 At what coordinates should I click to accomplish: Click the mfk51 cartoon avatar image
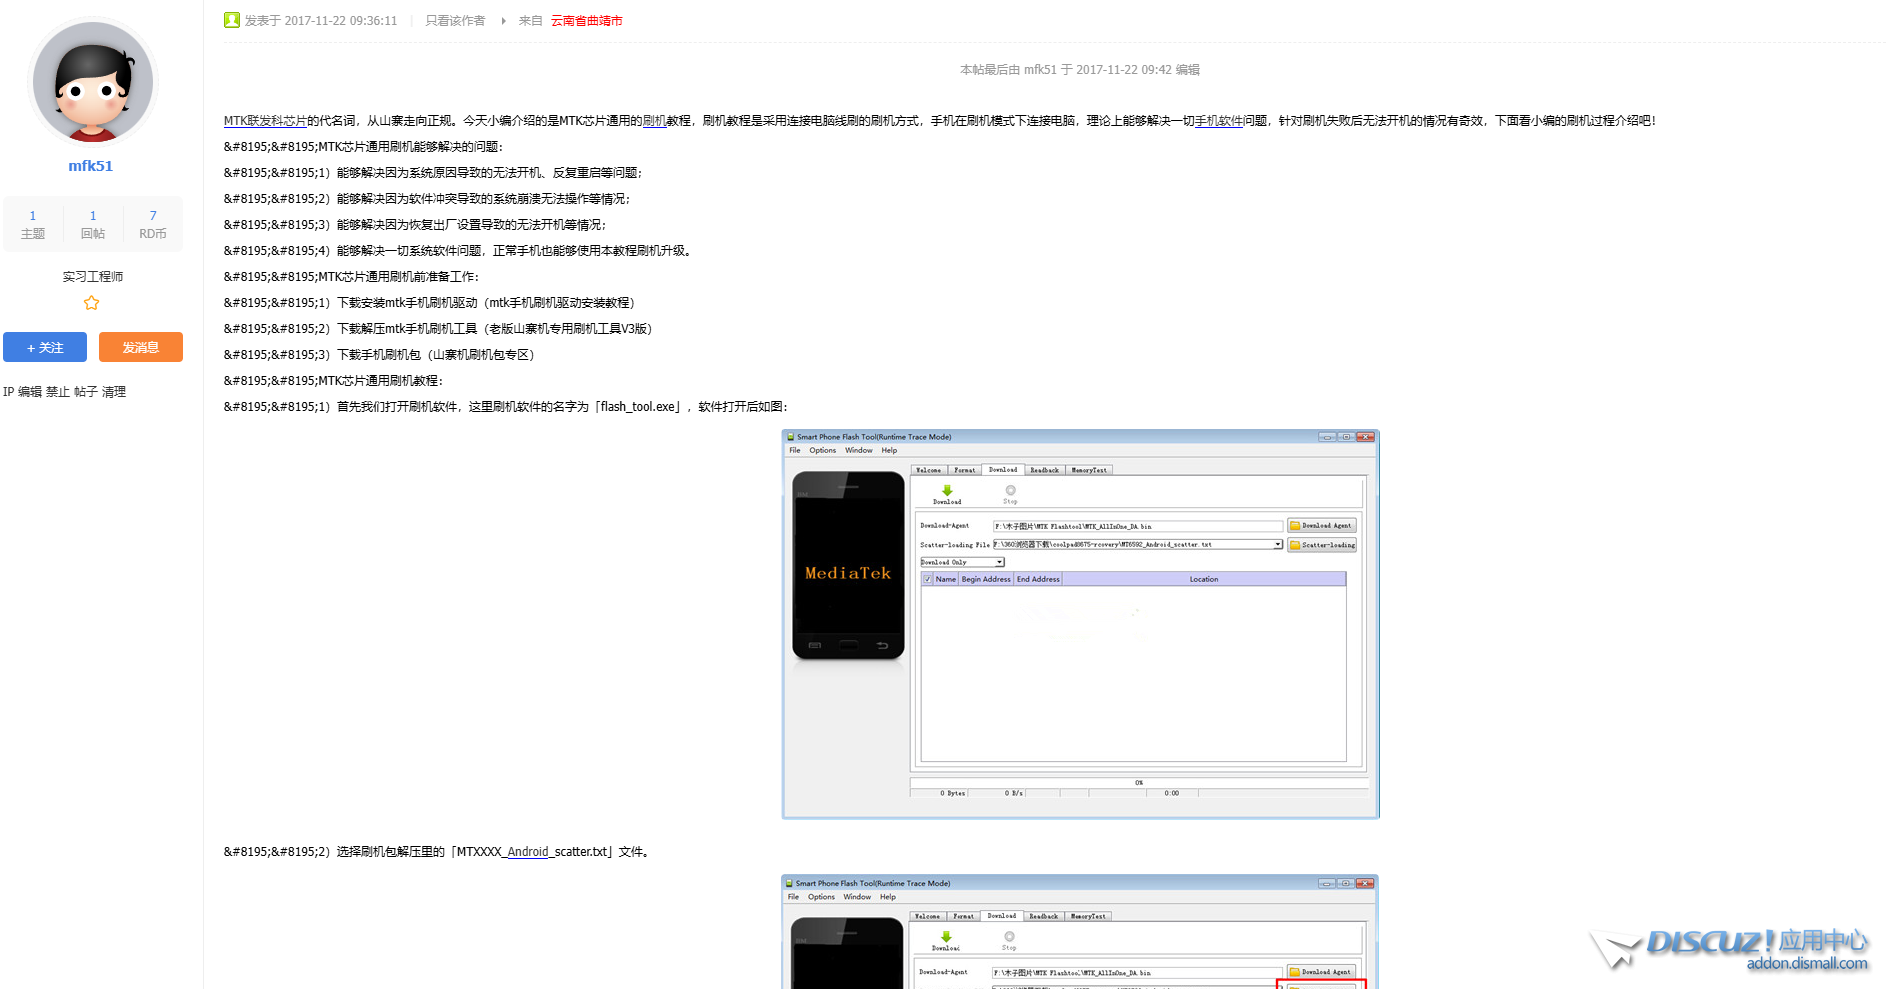(x=93, y=82)
